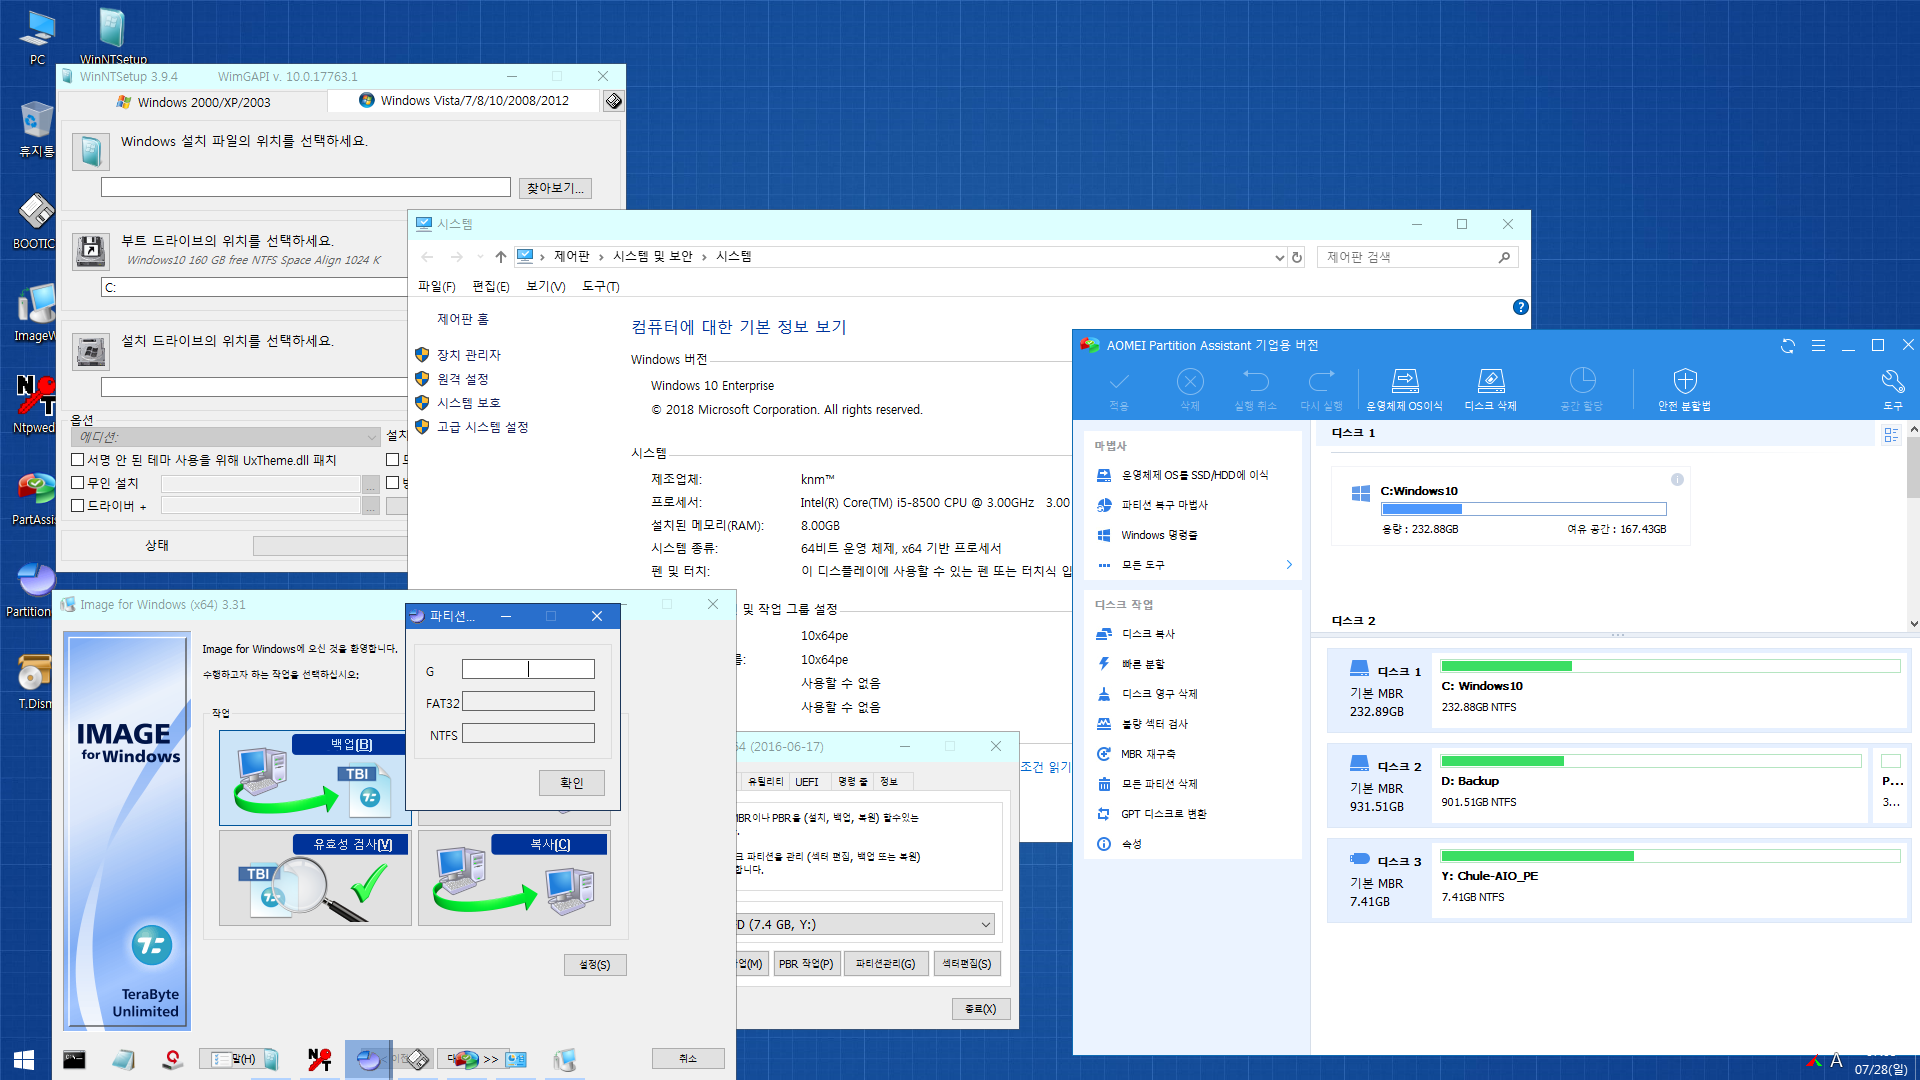This screenshot has height=1080, width=1920.
Task: Choose 디스크 복사 under disk operations
Action: click(1136, 634)
